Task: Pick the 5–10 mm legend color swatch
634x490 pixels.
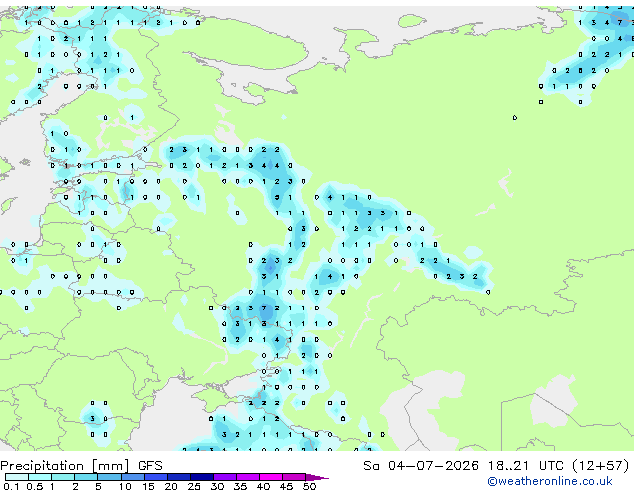Action: pyautogui.click(x=110, y=477)
